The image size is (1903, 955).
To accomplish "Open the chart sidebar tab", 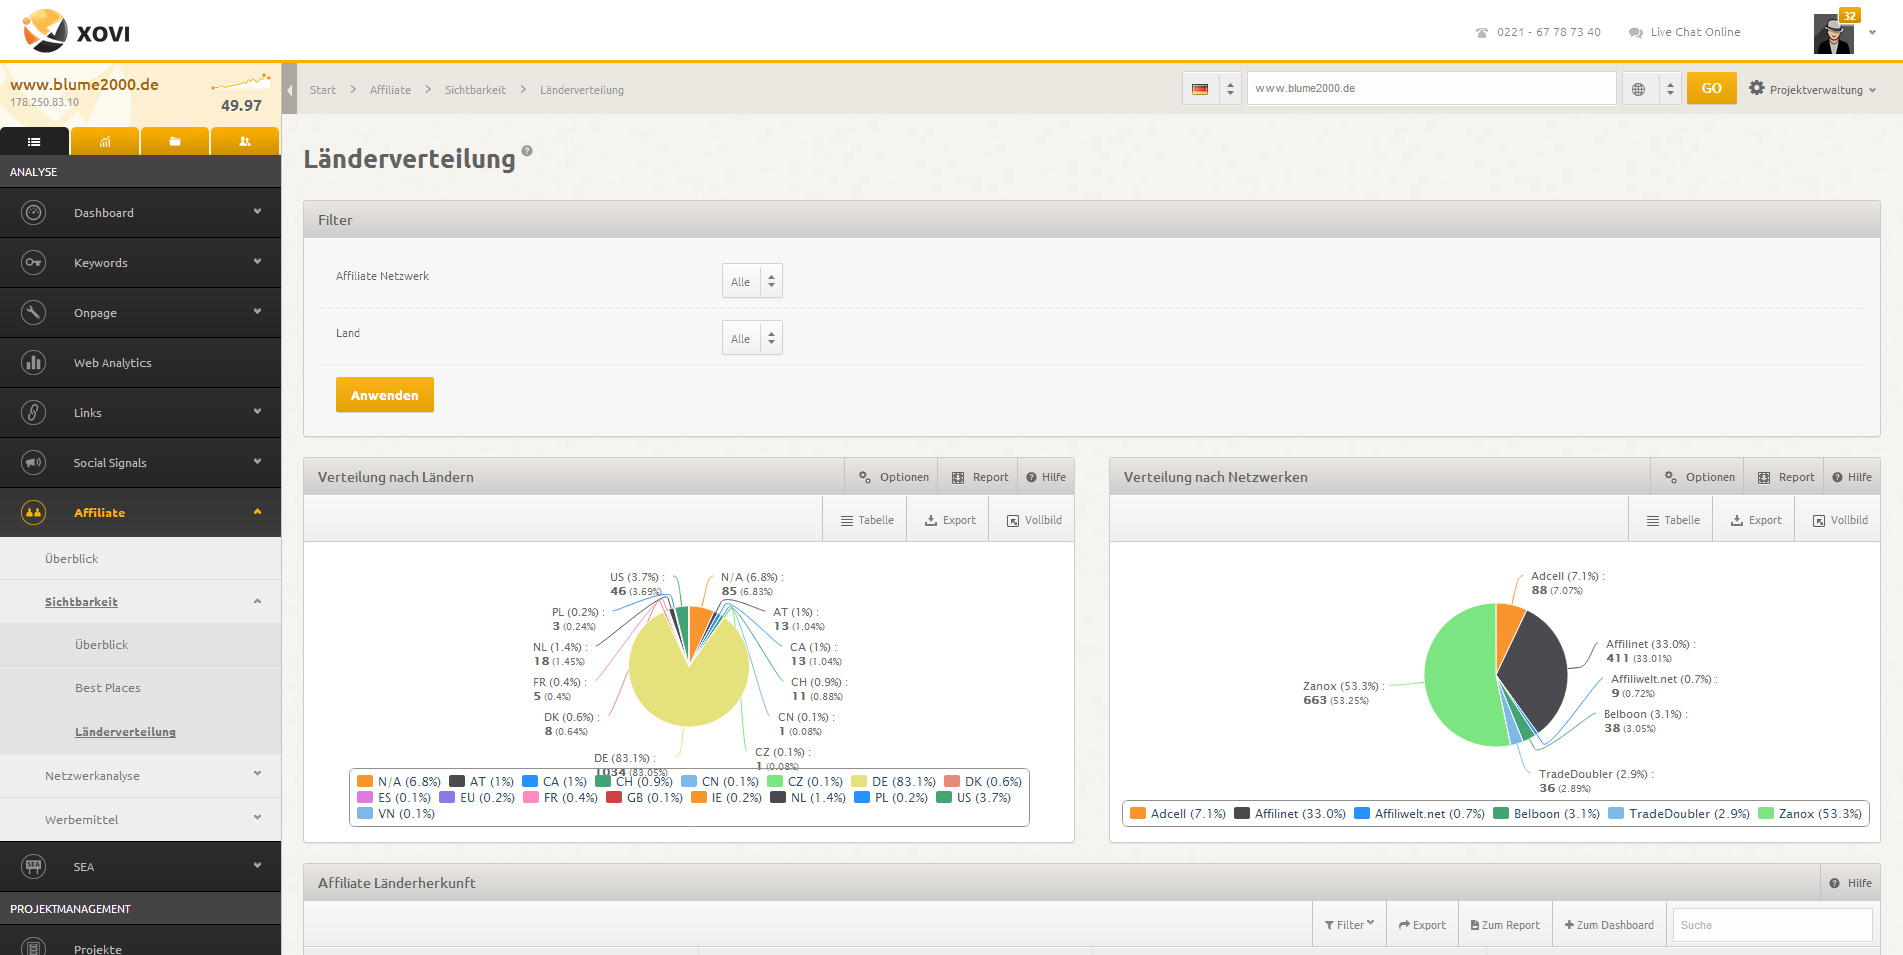I will coord(105,141).
